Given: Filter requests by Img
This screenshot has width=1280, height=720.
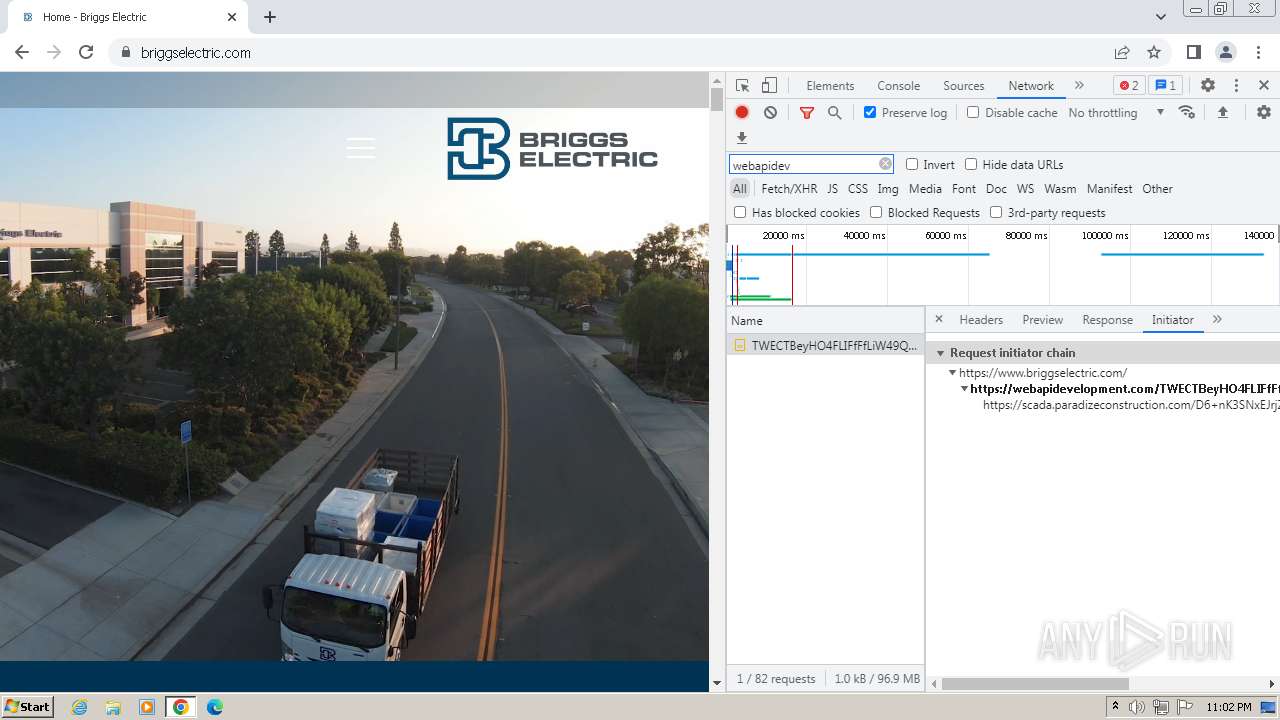Looking at the screenshot, I should coord(888,189).
